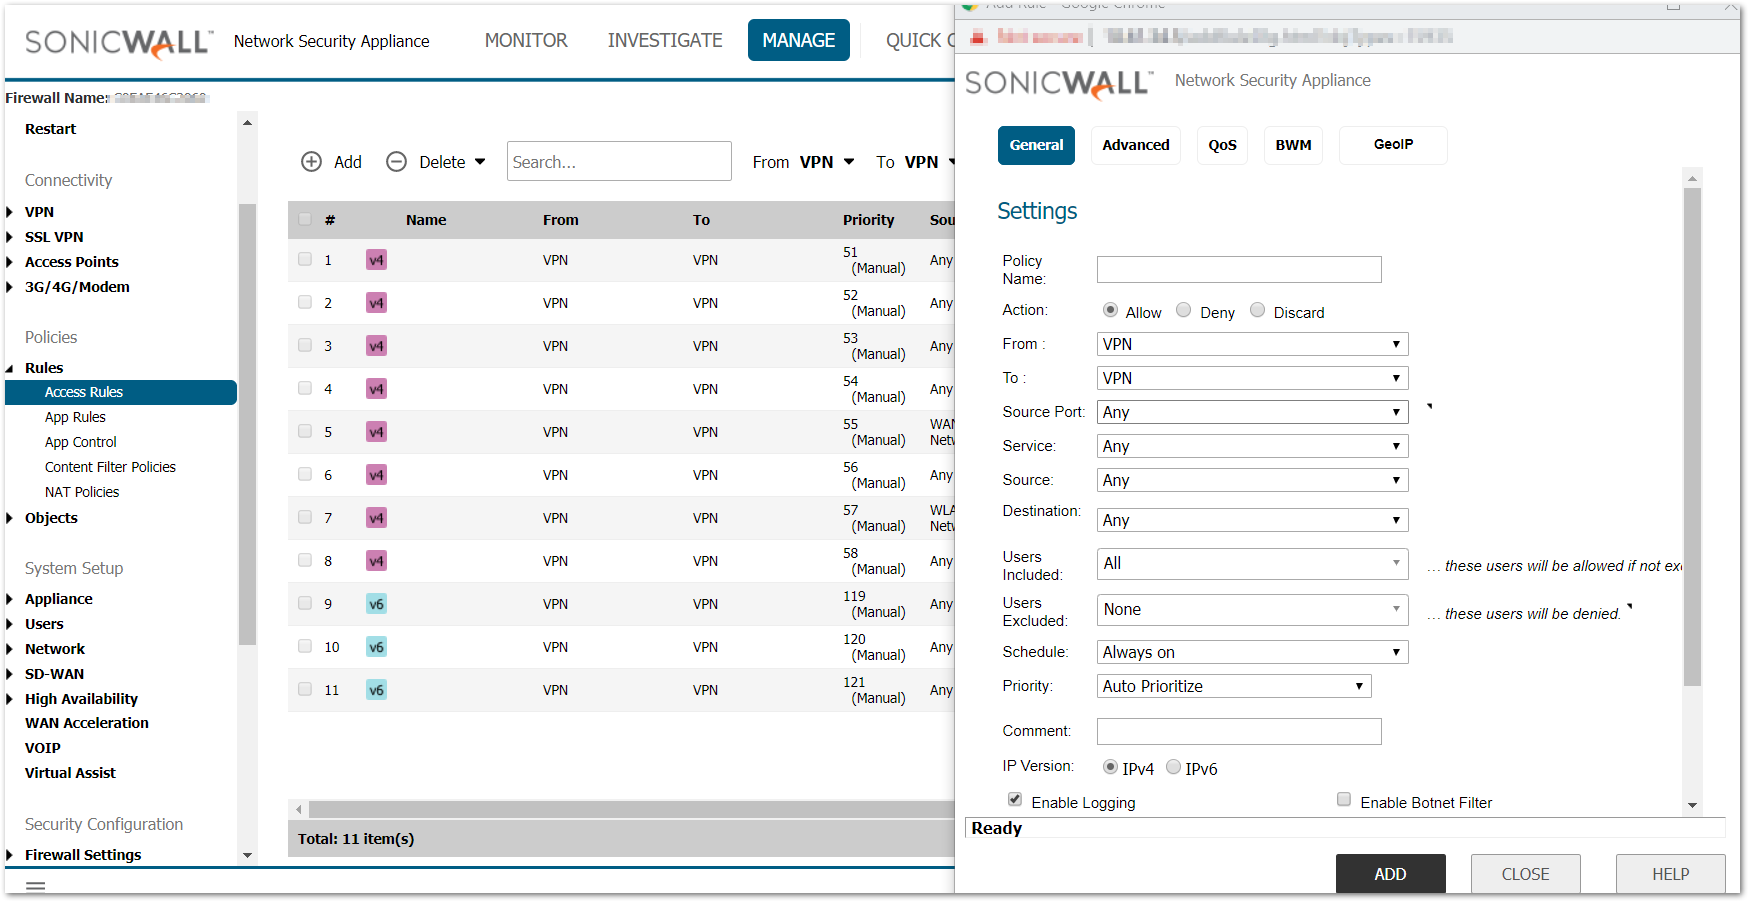Click the SonicWall logo in main window
This screenshot has width=1749, height=902.
118,42
